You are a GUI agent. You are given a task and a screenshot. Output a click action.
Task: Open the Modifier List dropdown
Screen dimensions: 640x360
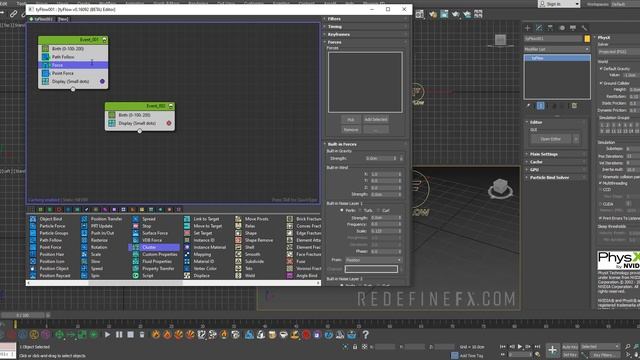click(557, 49)
